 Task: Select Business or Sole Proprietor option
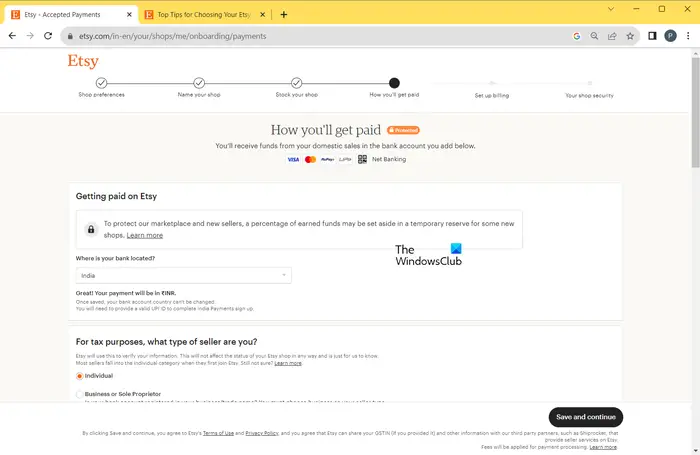[x=79, y=394]
